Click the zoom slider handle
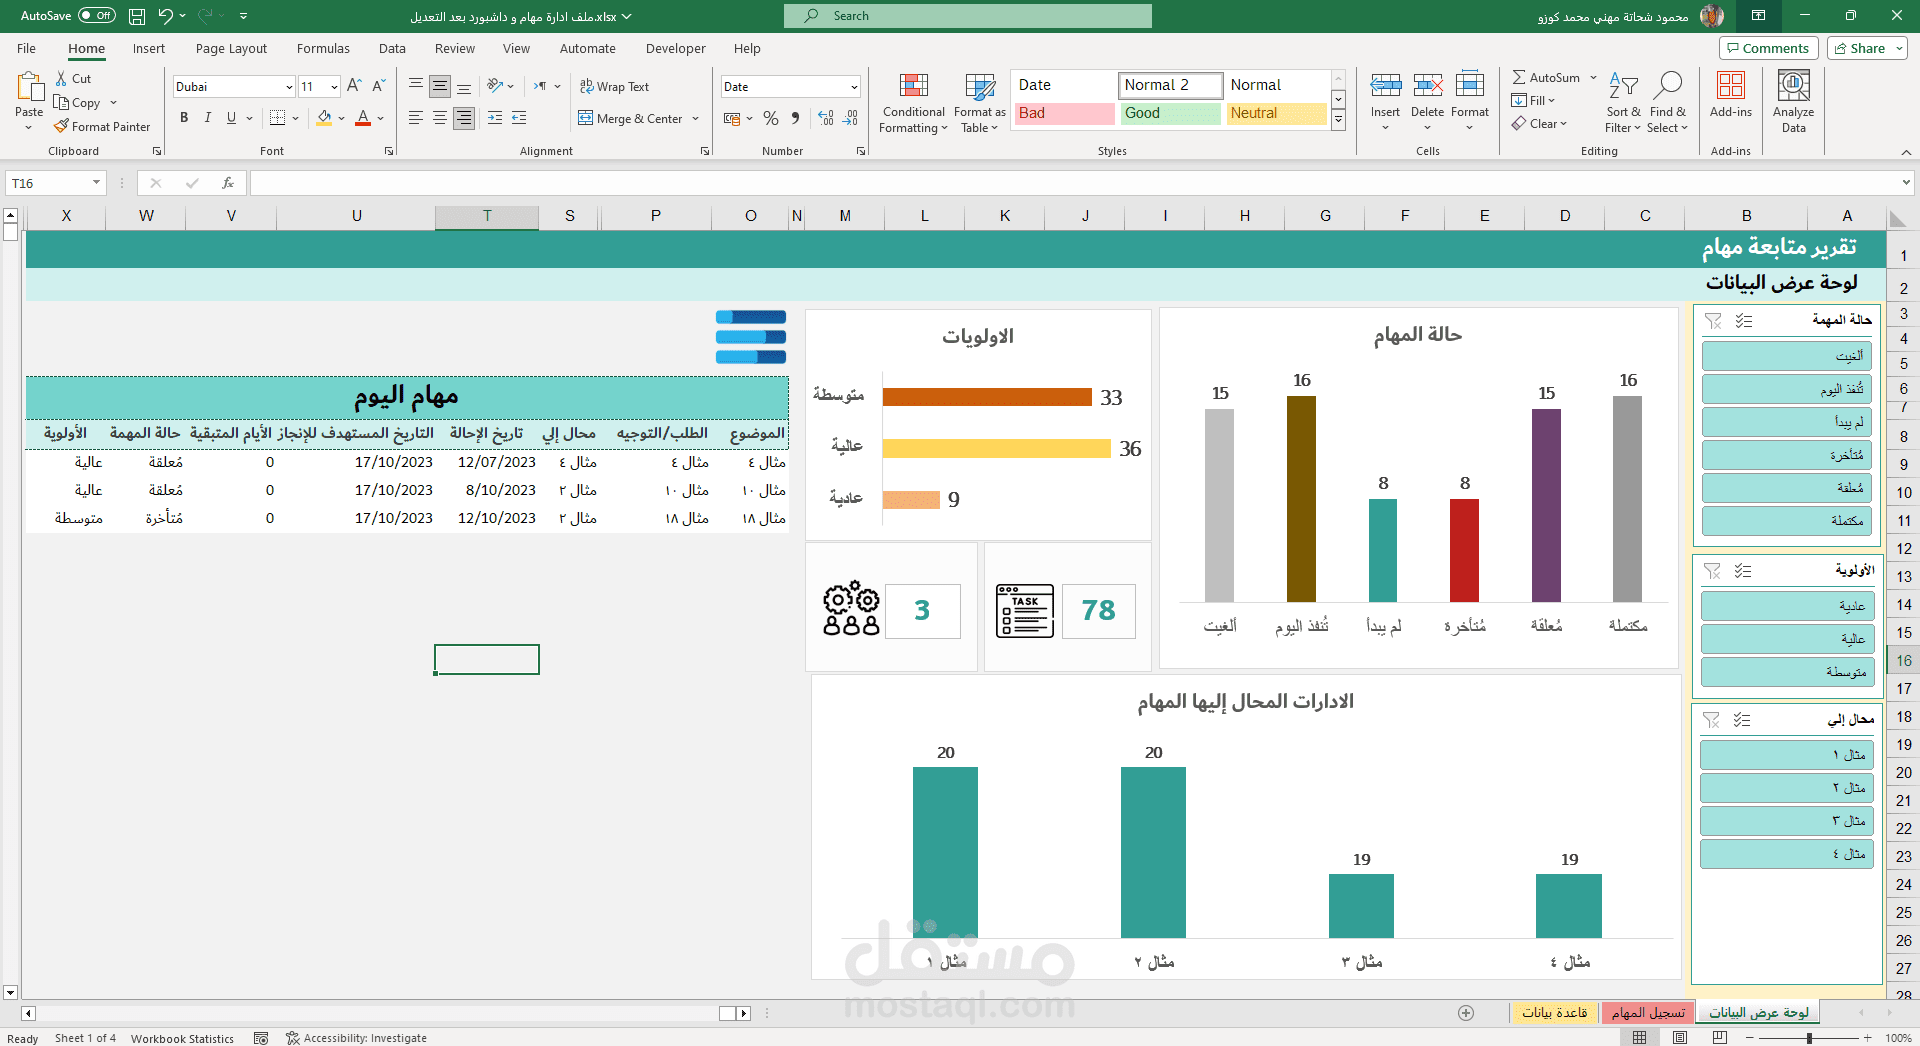Image resolution: width=1920 pixels, height=1046 pixels. (1809, 1038)
